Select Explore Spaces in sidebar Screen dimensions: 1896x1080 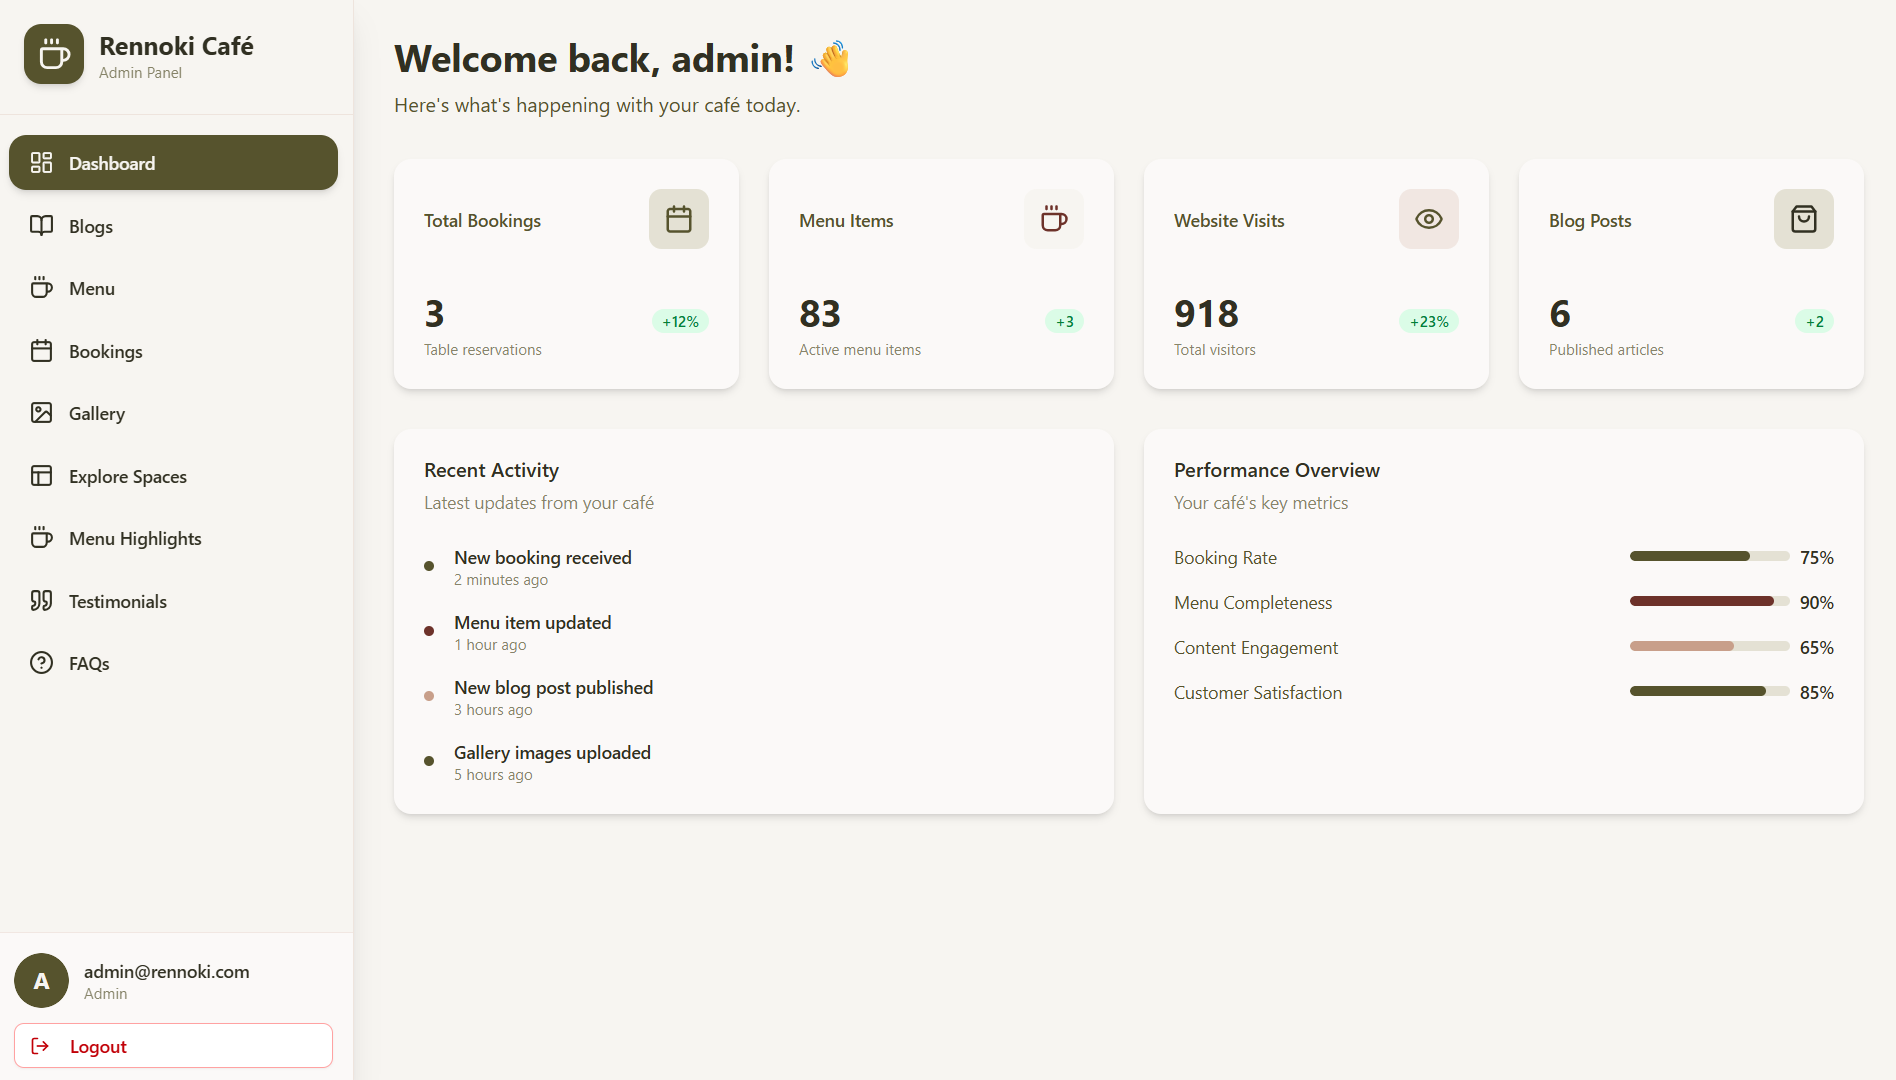[173, 476]
